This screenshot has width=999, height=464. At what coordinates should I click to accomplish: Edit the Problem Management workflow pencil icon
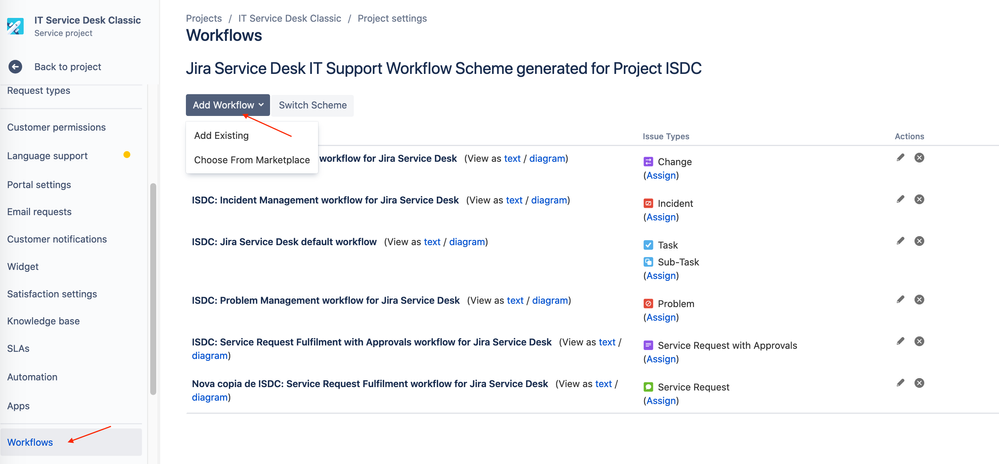(900, 299)
